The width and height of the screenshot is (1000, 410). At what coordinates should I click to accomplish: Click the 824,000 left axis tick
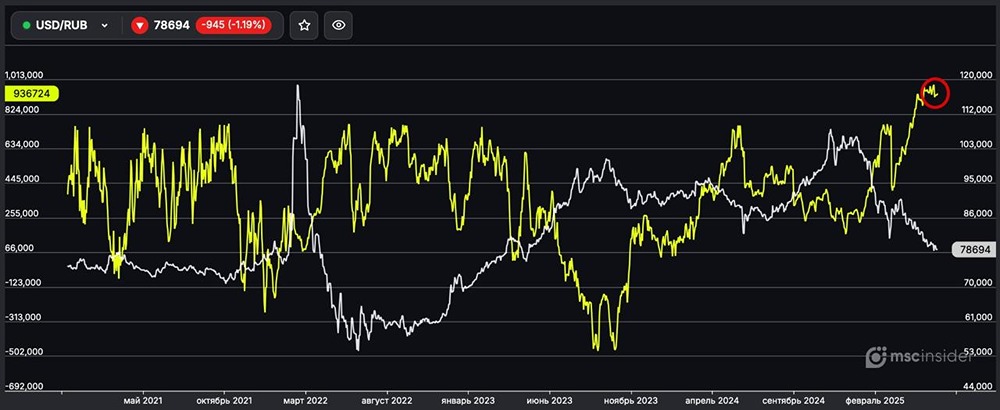click(22, 110)
